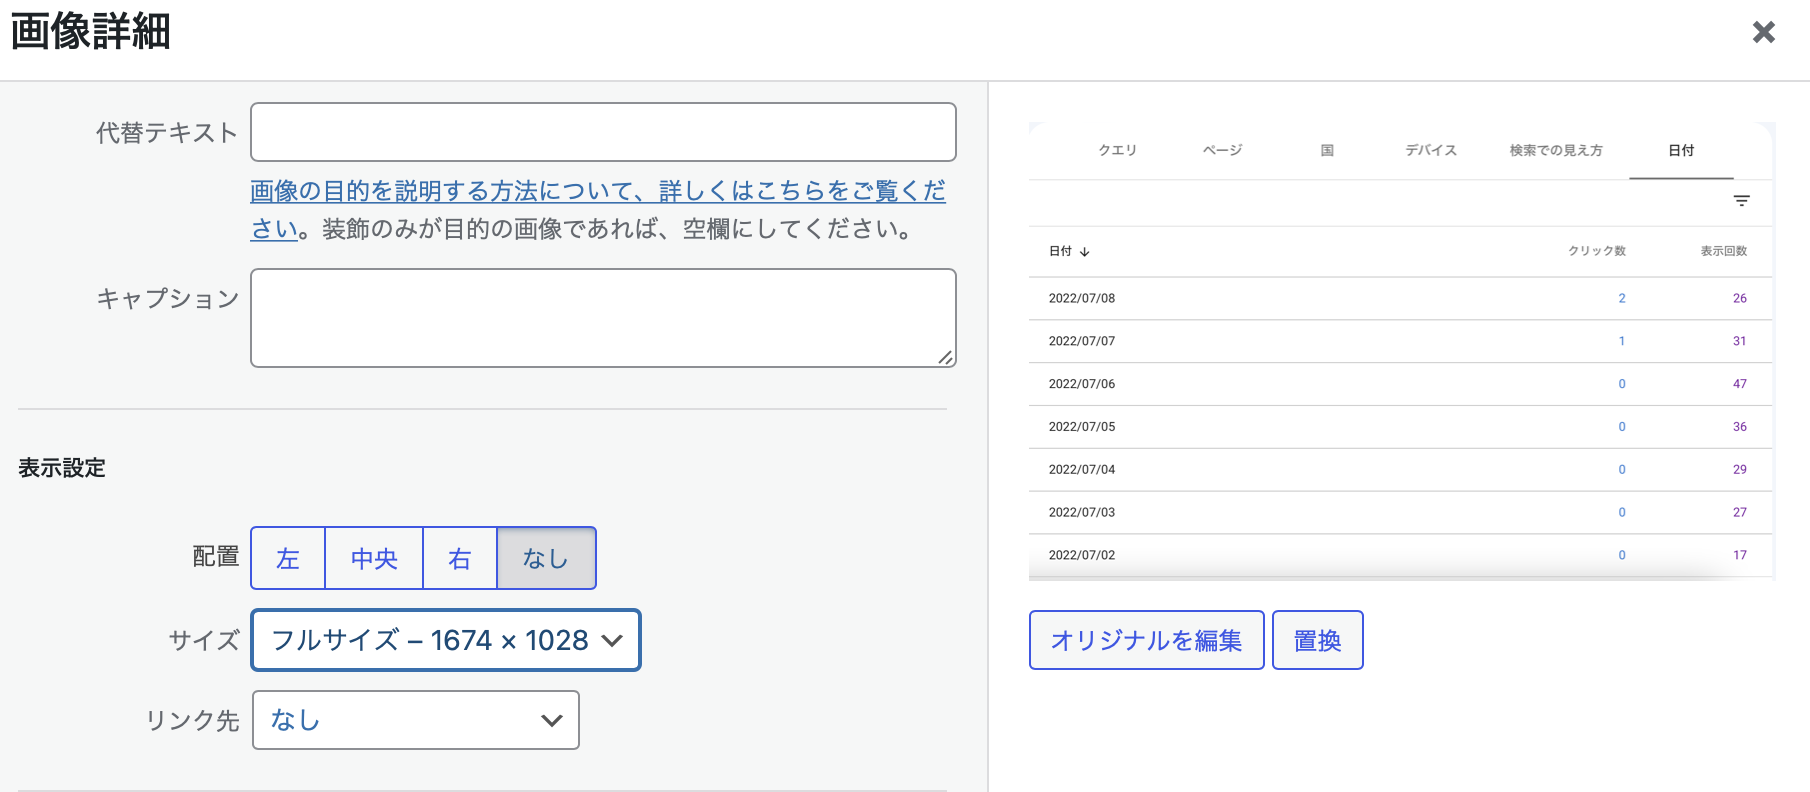Click the date 2022/07/08 in the table
1810x792 pixels.
click(x=1082, y=298)
